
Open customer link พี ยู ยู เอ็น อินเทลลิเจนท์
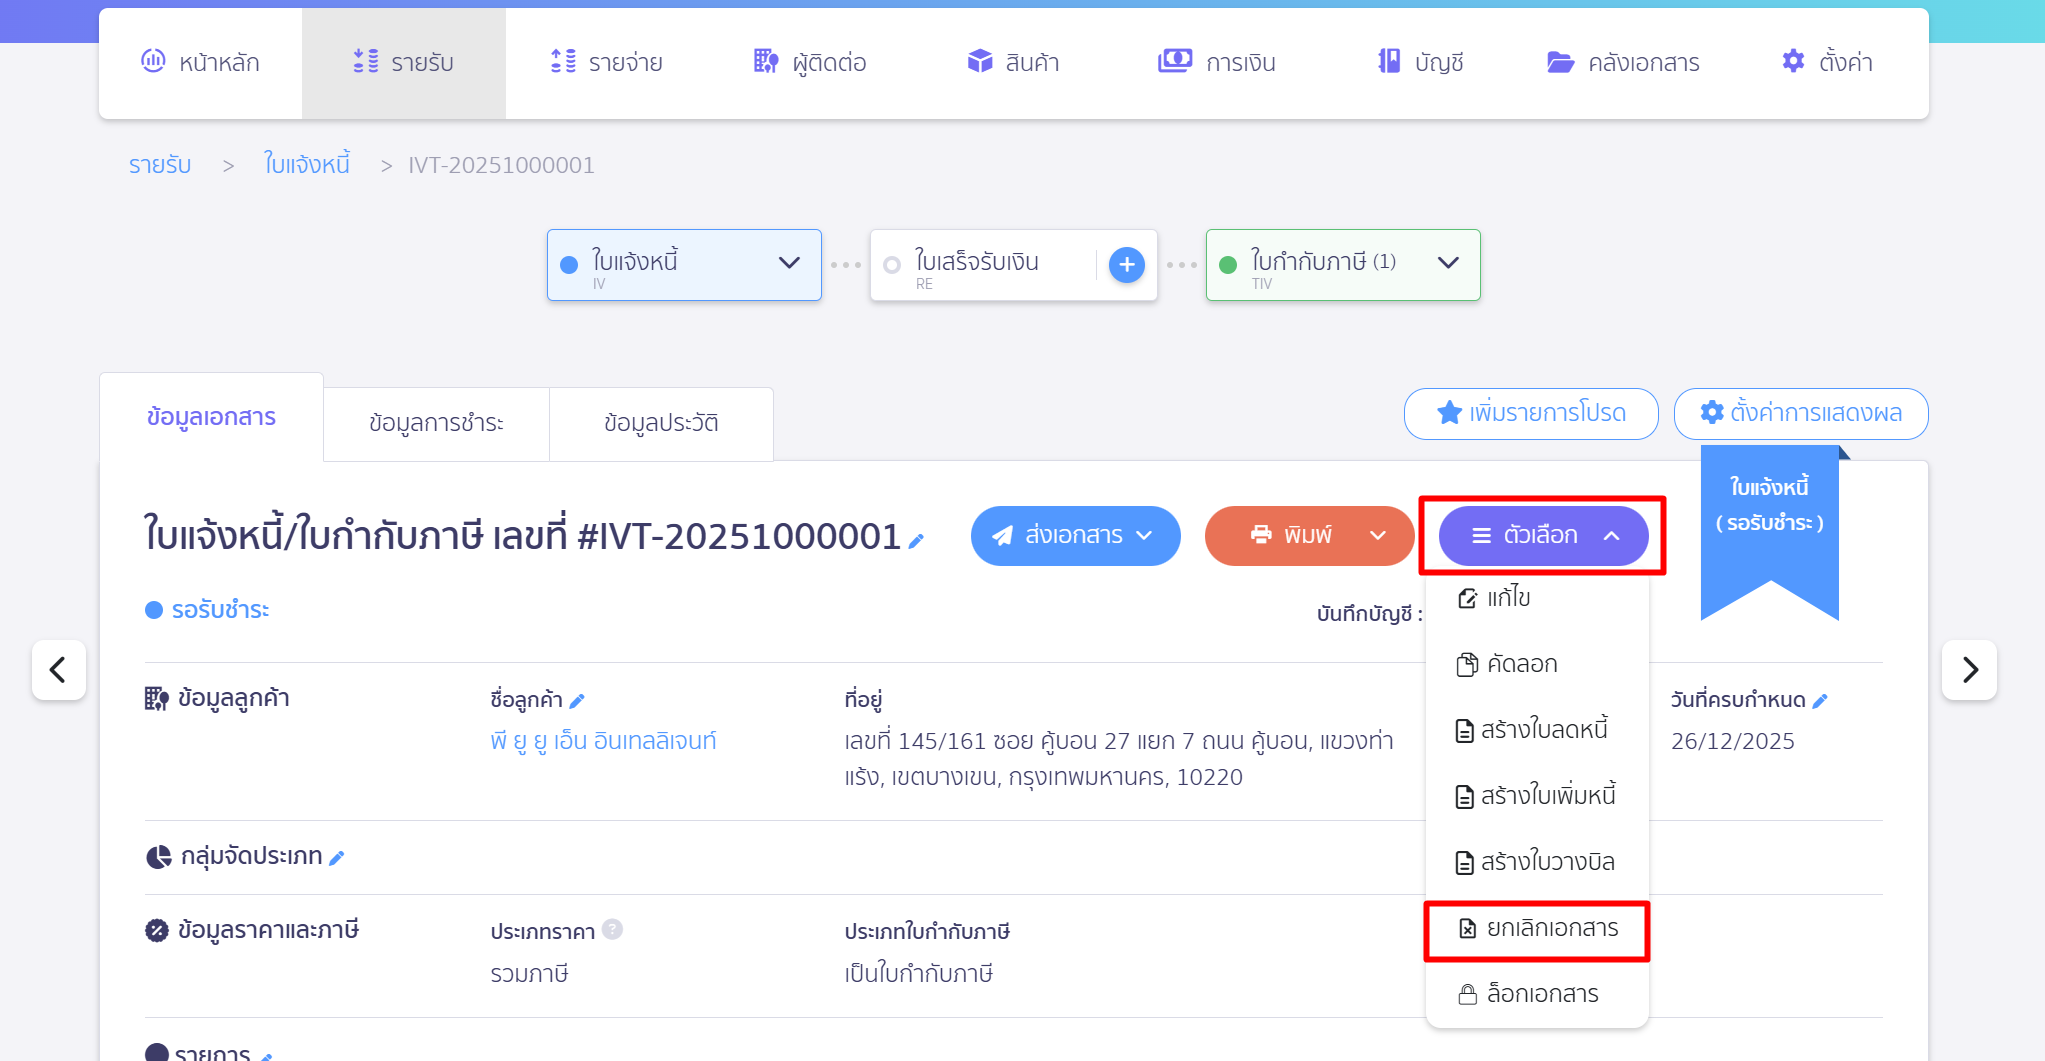point(603,742)
